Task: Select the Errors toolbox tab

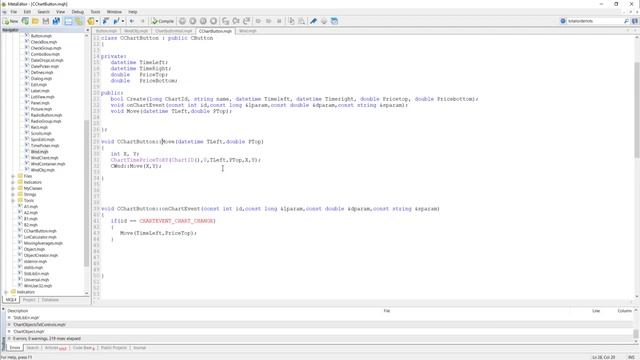Action: point(15,348)
